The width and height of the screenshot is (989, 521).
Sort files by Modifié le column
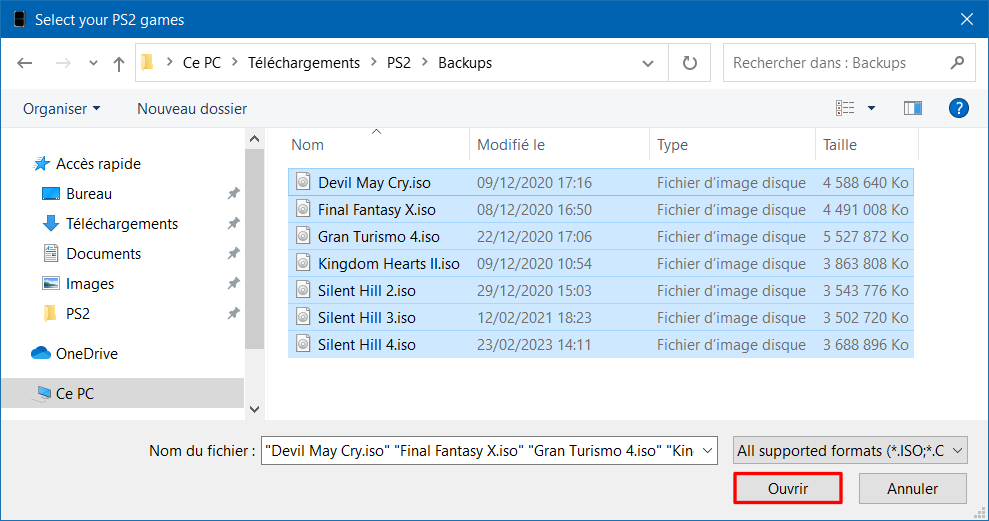511,145
